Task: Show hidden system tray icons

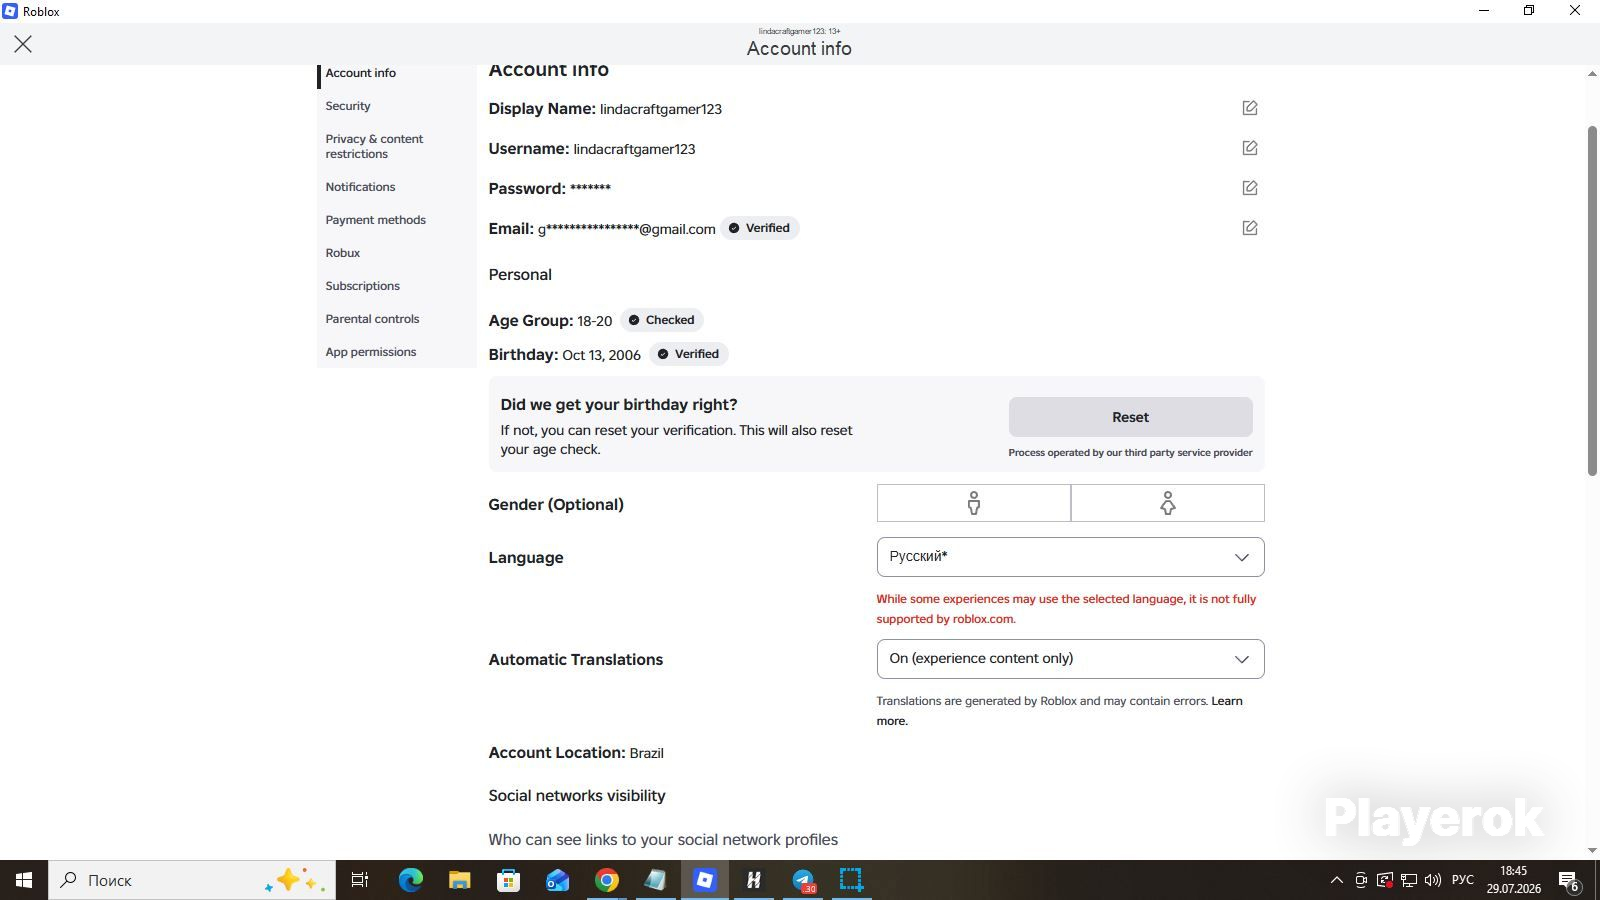Action: (1336, 880)
